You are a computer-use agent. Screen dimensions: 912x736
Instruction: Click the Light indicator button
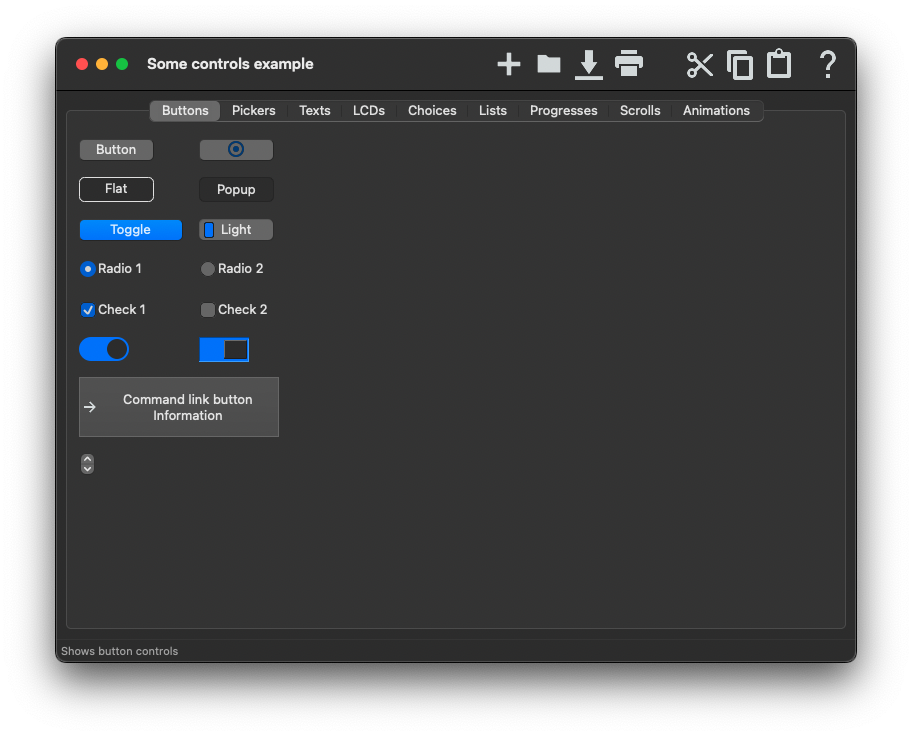pos(236,230)
